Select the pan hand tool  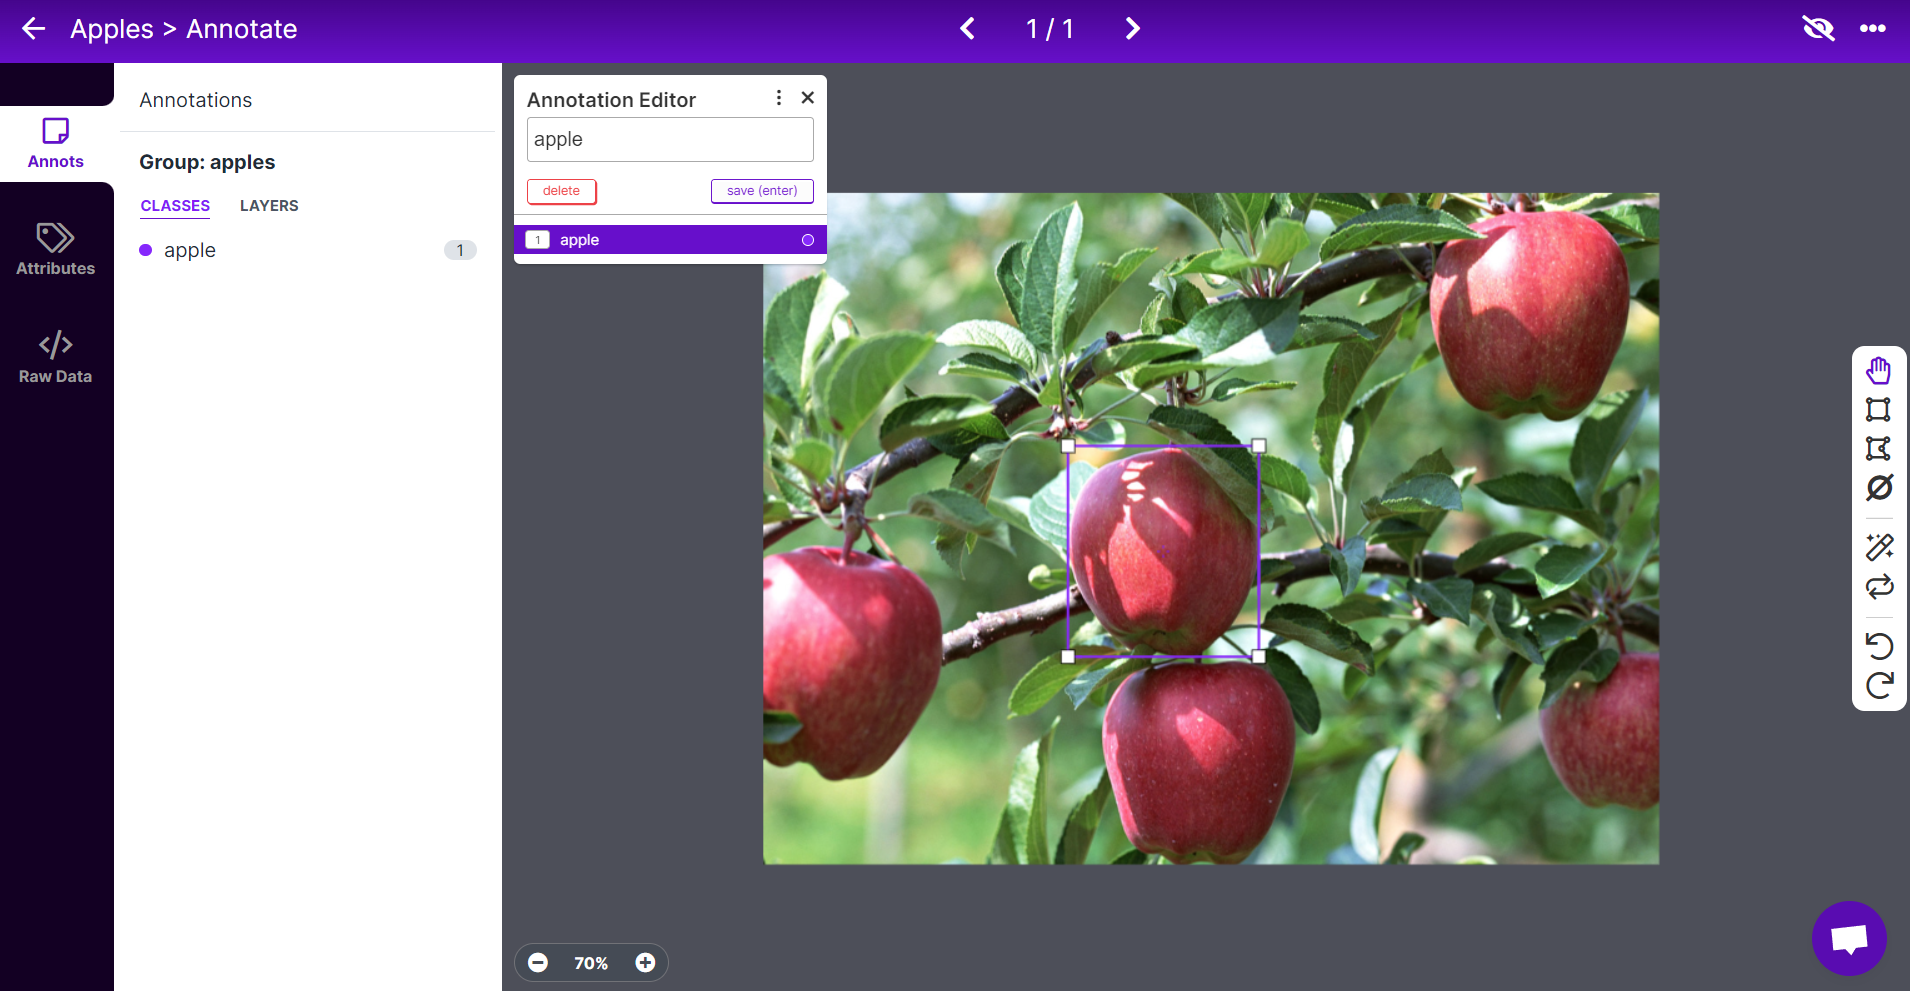point(1879,371)
